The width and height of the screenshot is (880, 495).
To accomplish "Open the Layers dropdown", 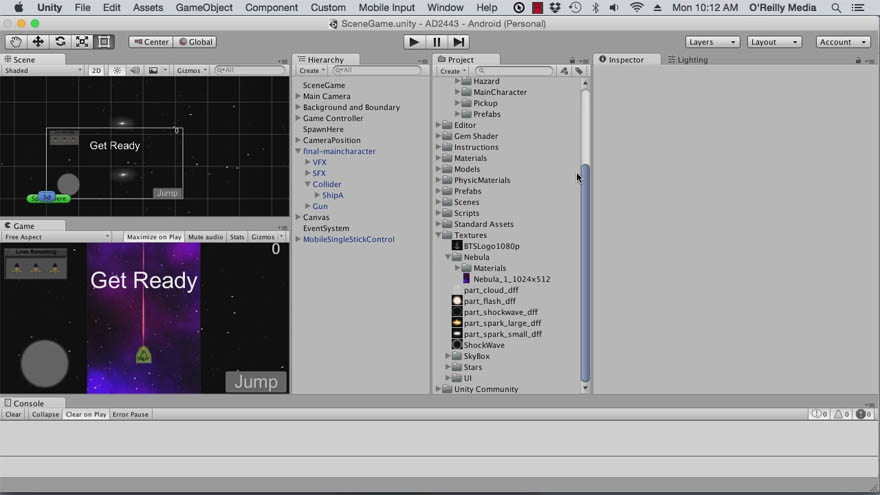I will (x=712, y=42).
